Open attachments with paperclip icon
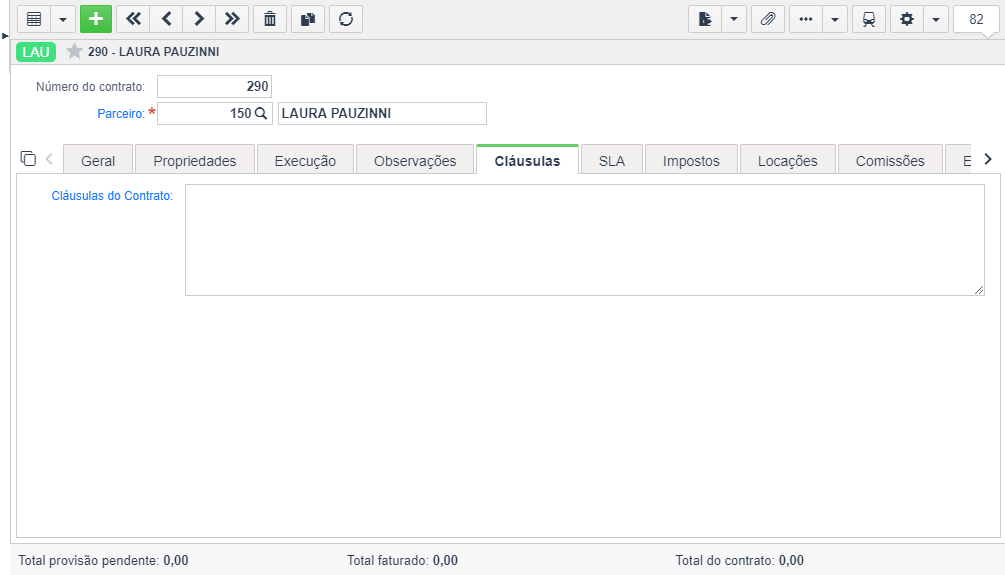The width and height of the screenshot is (1005, 575). (768, 19)
